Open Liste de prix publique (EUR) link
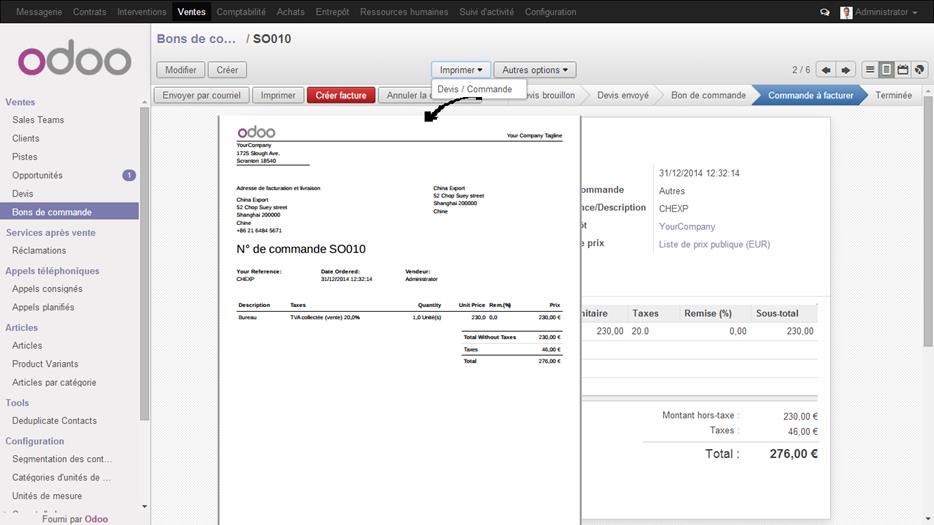The height and width of the screenshot is (525, 934). (x=714, y=244)
